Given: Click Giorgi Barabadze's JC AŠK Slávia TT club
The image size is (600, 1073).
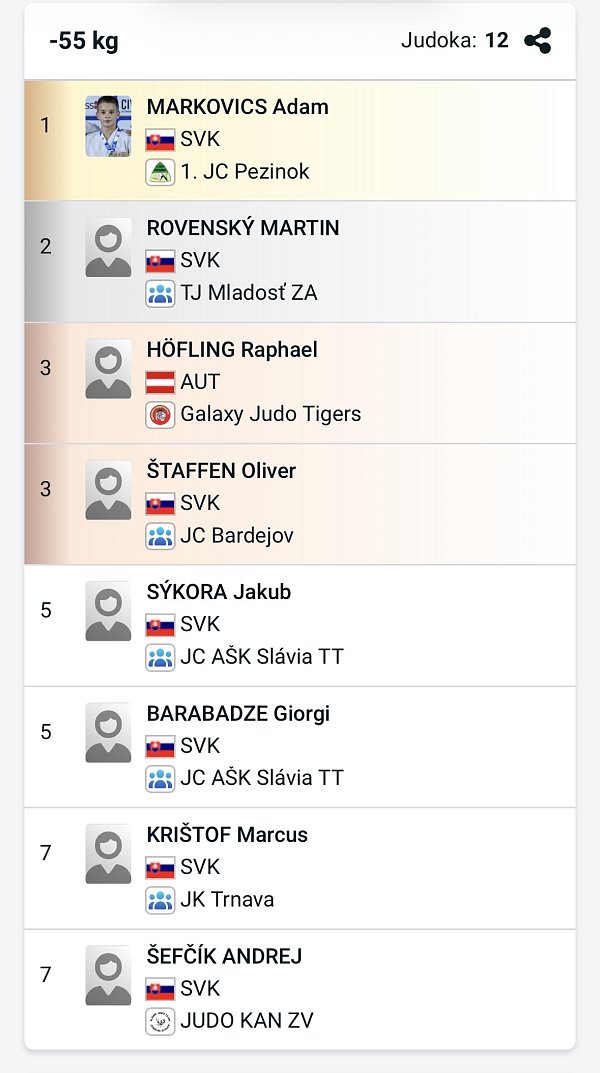Looking at the screenshot, I should coord(261,778).
